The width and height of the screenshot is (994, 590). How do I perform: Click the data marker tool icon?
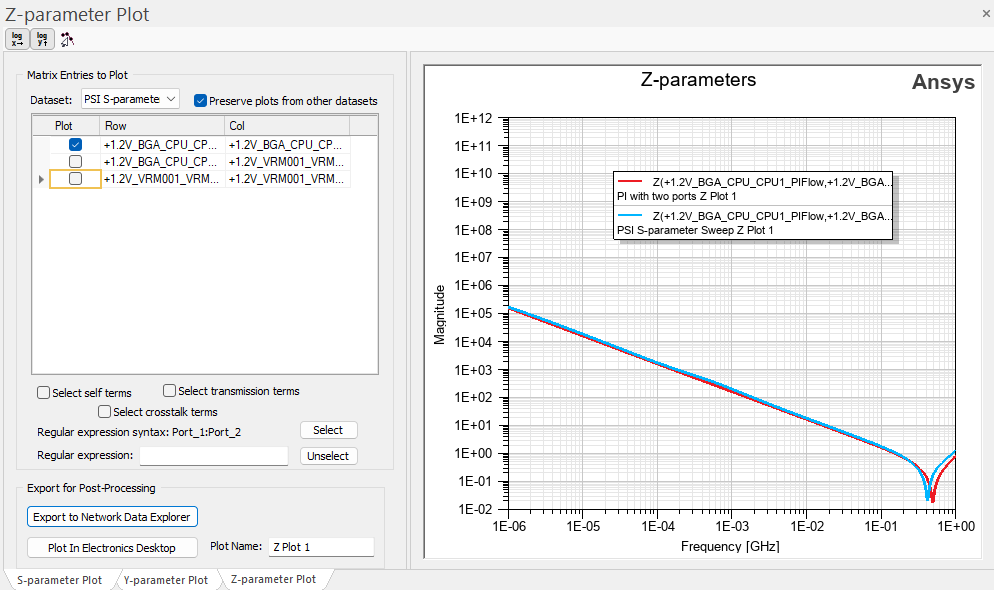coord(67,39)
